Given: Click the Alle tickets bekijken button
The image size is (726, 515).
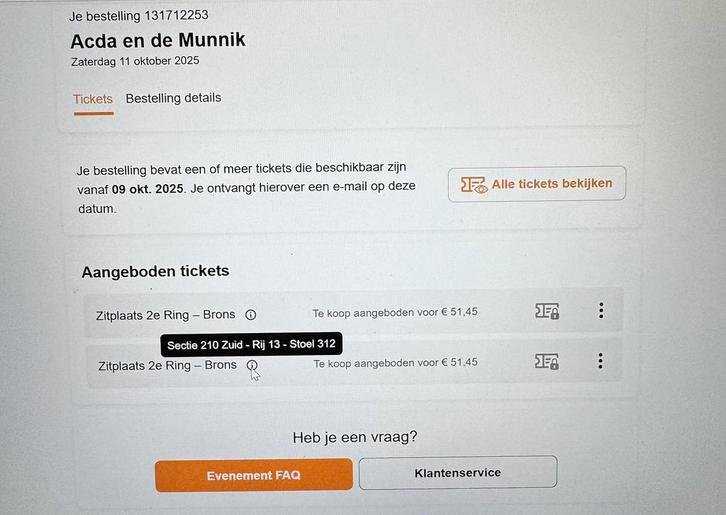Looking at the screenshot, I should click(x=537, y=184).
